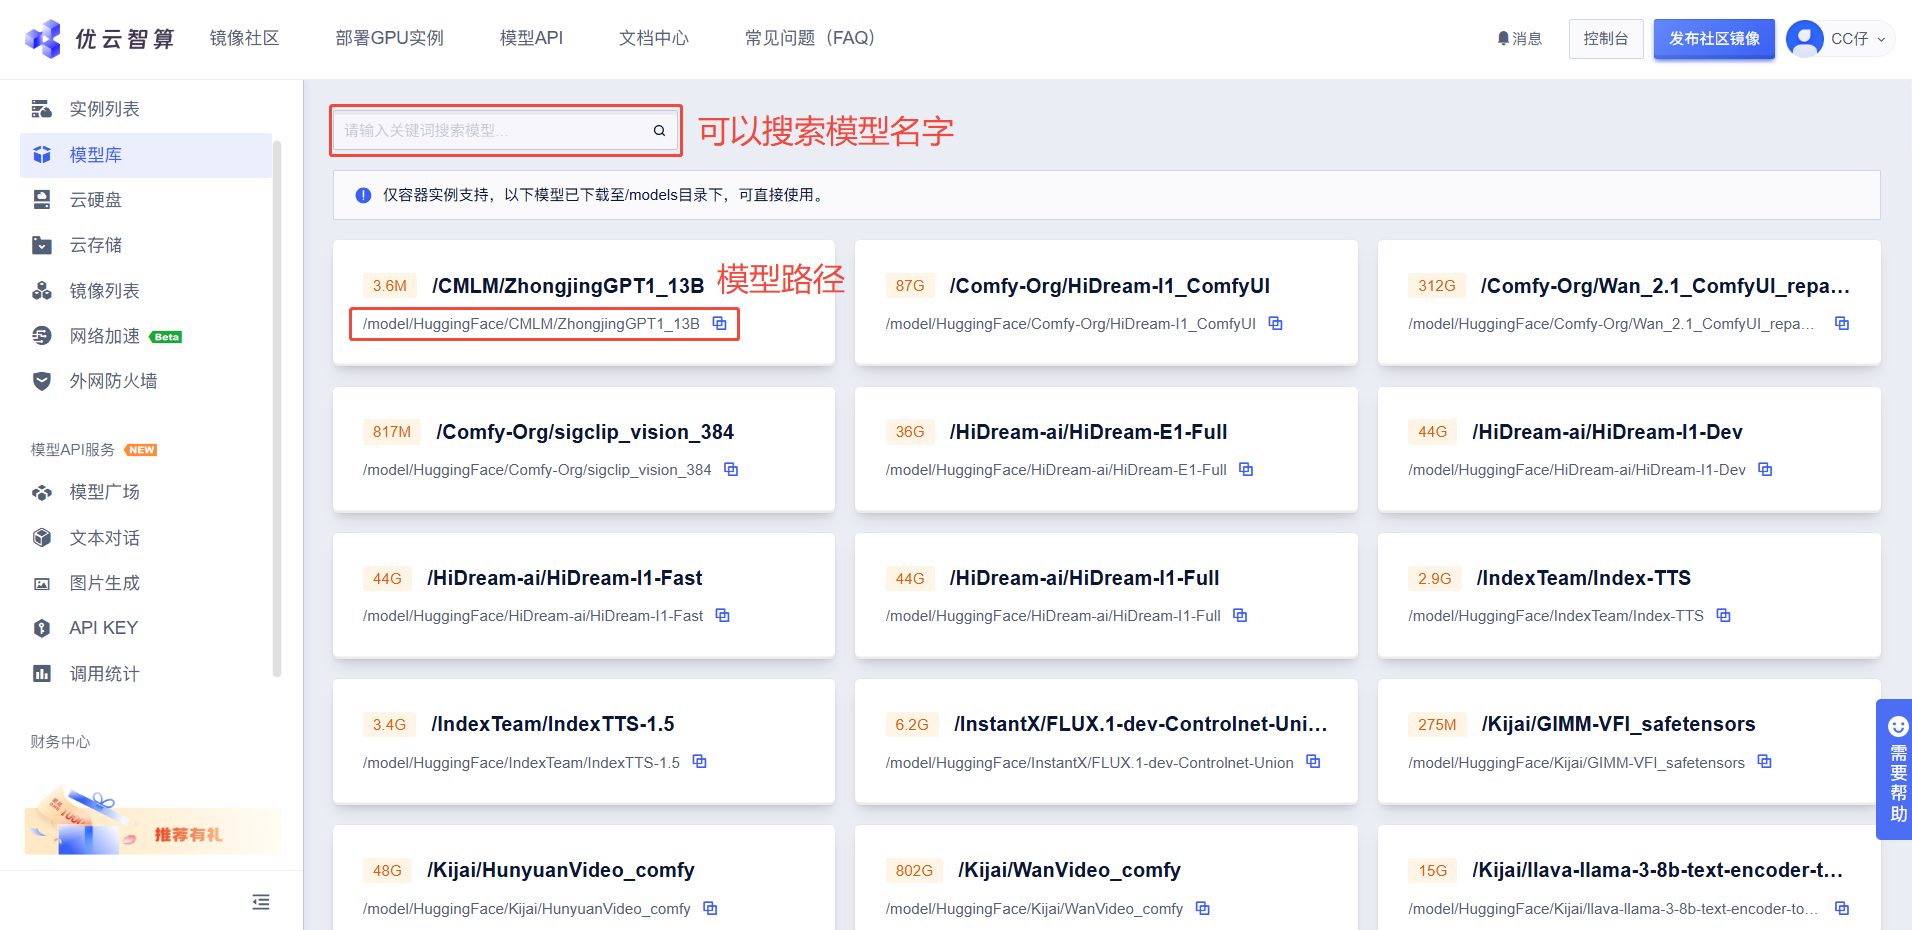Copy the IndexTTS-1.5 model path
The image size is (1912, 930).
(x=699, y=762)
